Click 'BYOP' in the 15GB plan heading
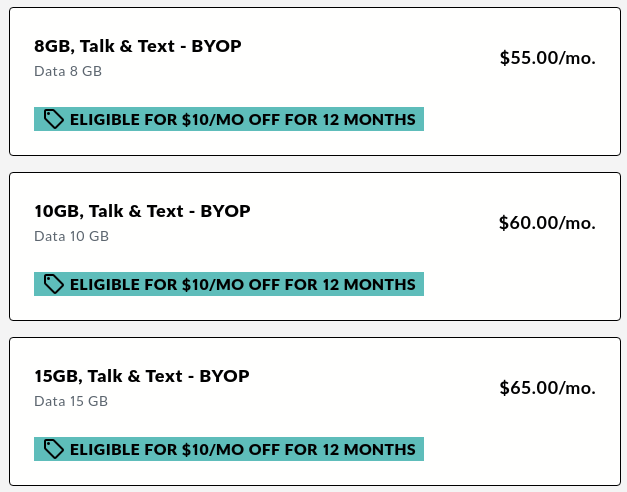This screenshot has width=627, height=492. tap(224, 376)
